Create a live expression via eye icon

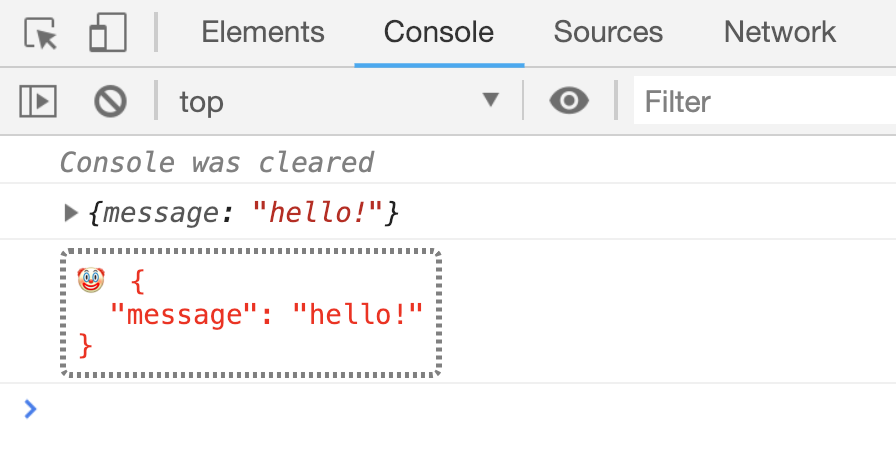click(x=569, y=101)
